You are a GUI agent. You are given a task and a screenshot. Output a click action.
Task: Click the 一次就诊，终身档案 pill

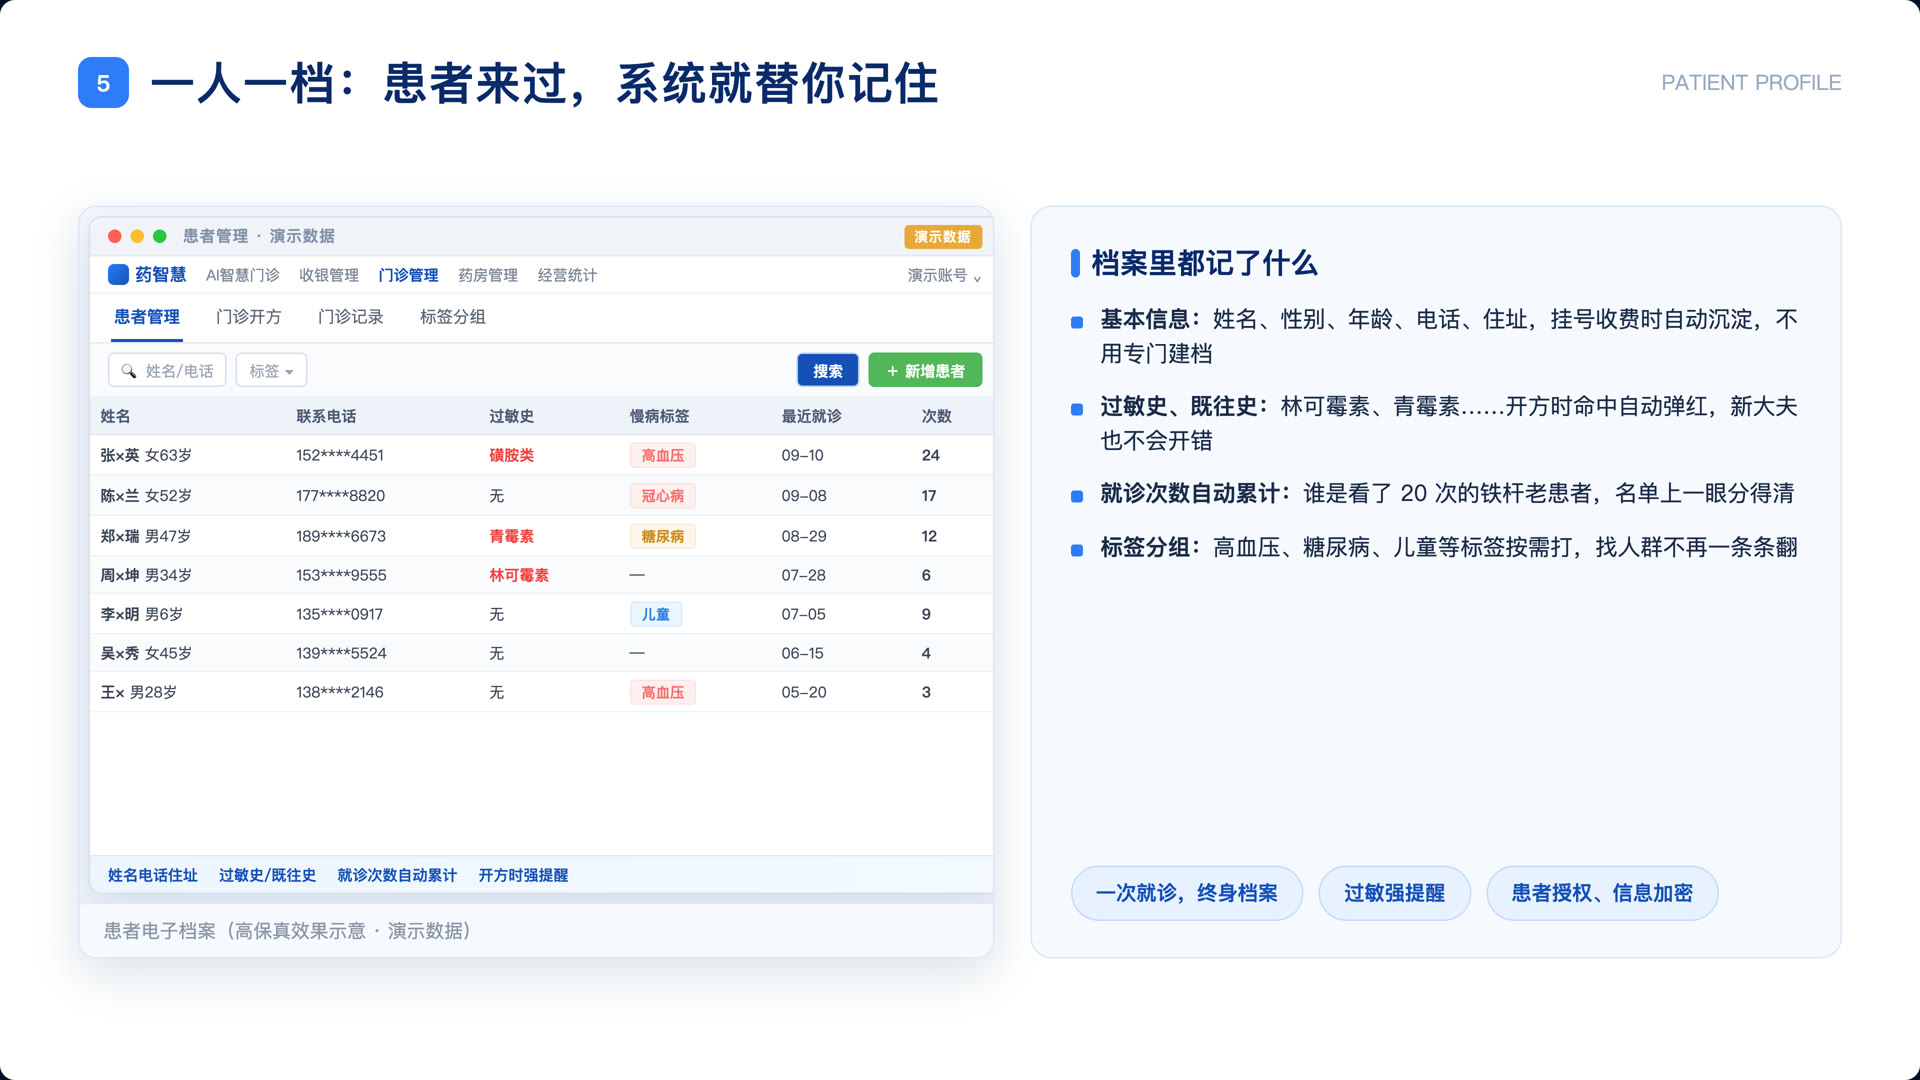[1186, 893]
